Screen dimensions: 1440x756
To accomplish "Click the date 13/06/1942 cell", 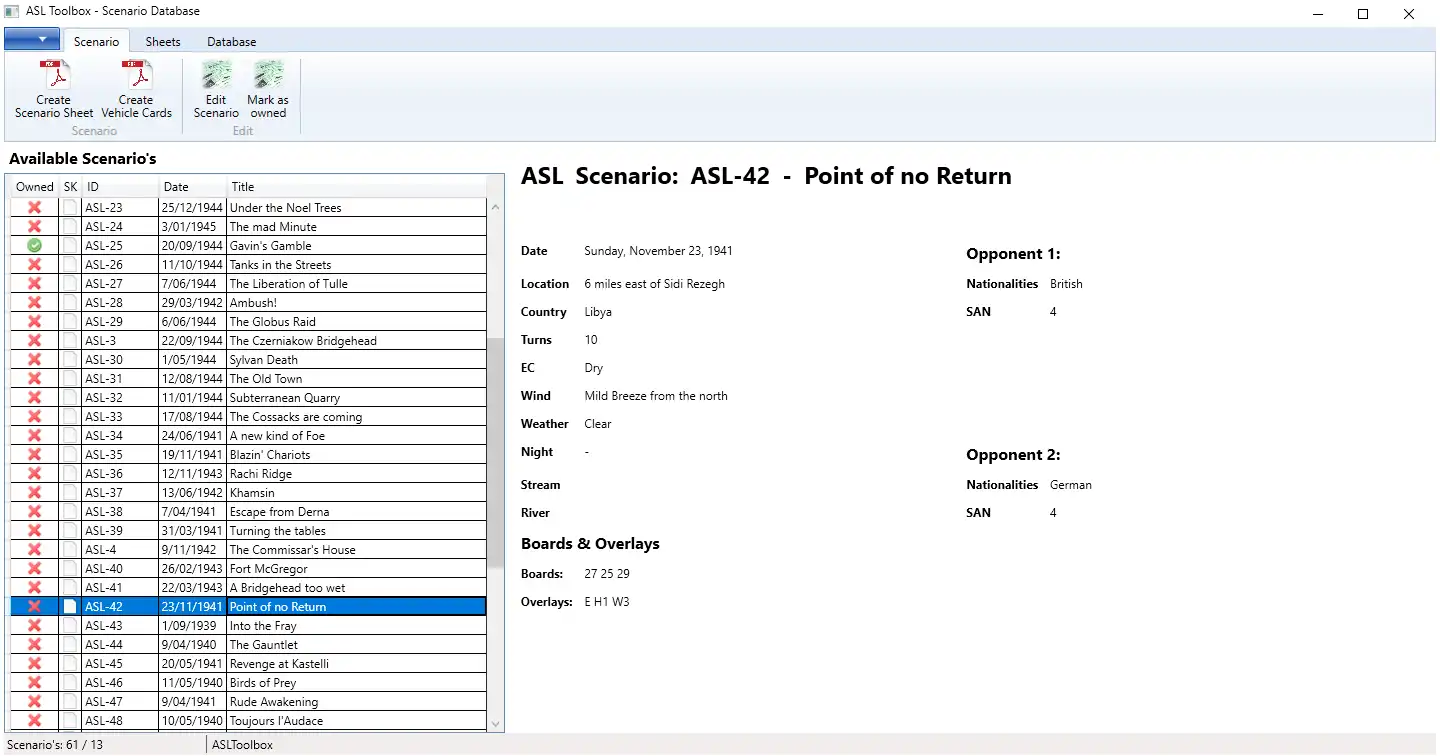I will 193,493.
